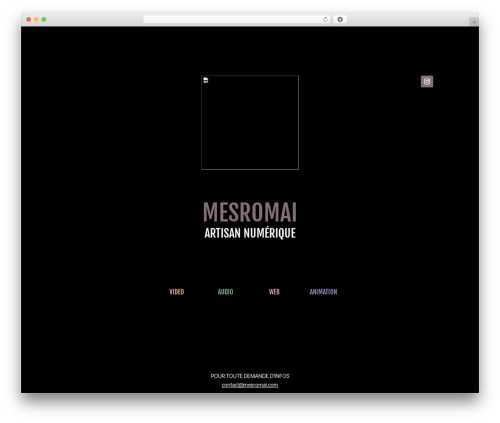The height and width of the screenshot is (423, 500).
Task: Click the ARTISAN NUMÉRIQUE tagline
Action: [250, 233]
